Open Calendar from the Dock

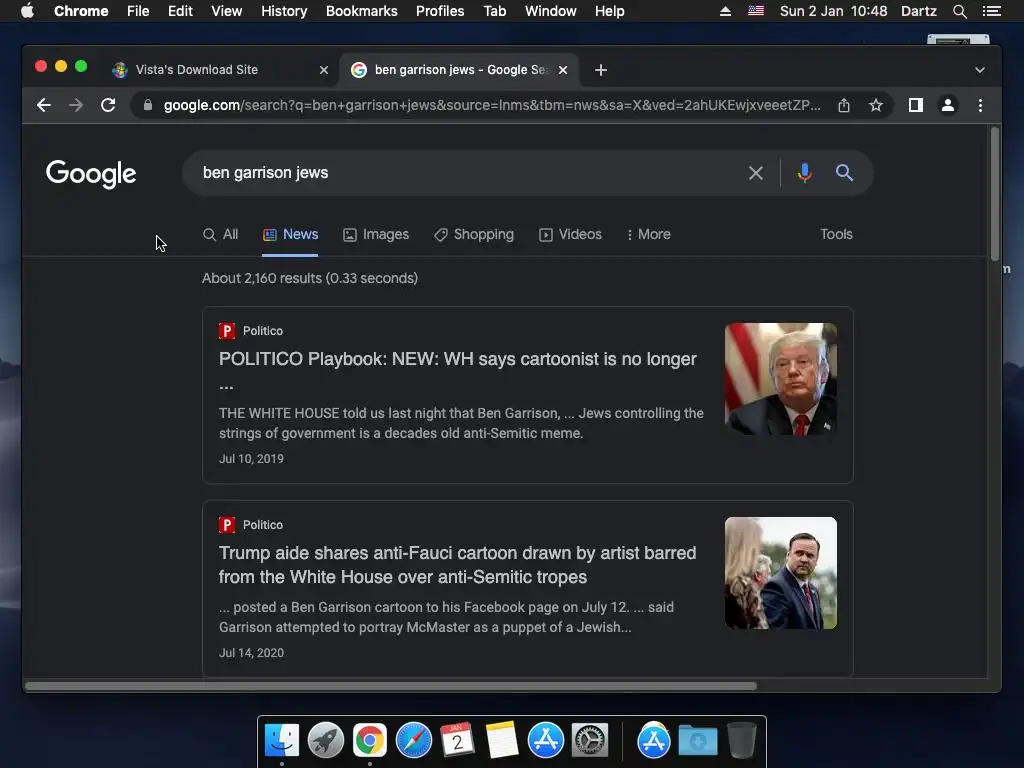coord(457,741)
